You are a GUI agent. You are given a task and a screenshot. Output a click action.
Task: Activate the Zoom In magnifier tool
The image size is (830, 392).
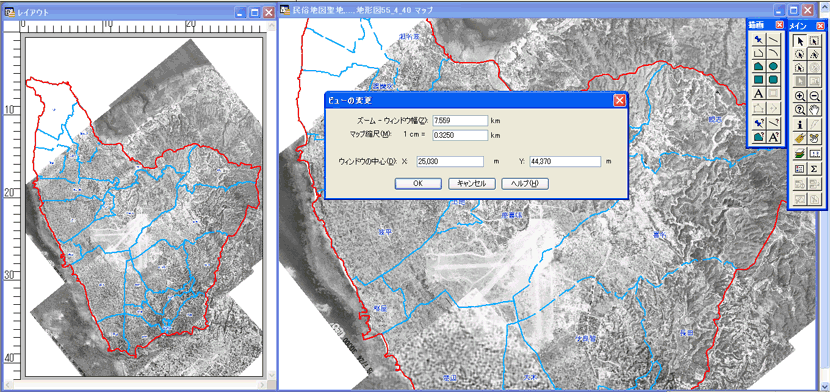click(x=800, y=96)
